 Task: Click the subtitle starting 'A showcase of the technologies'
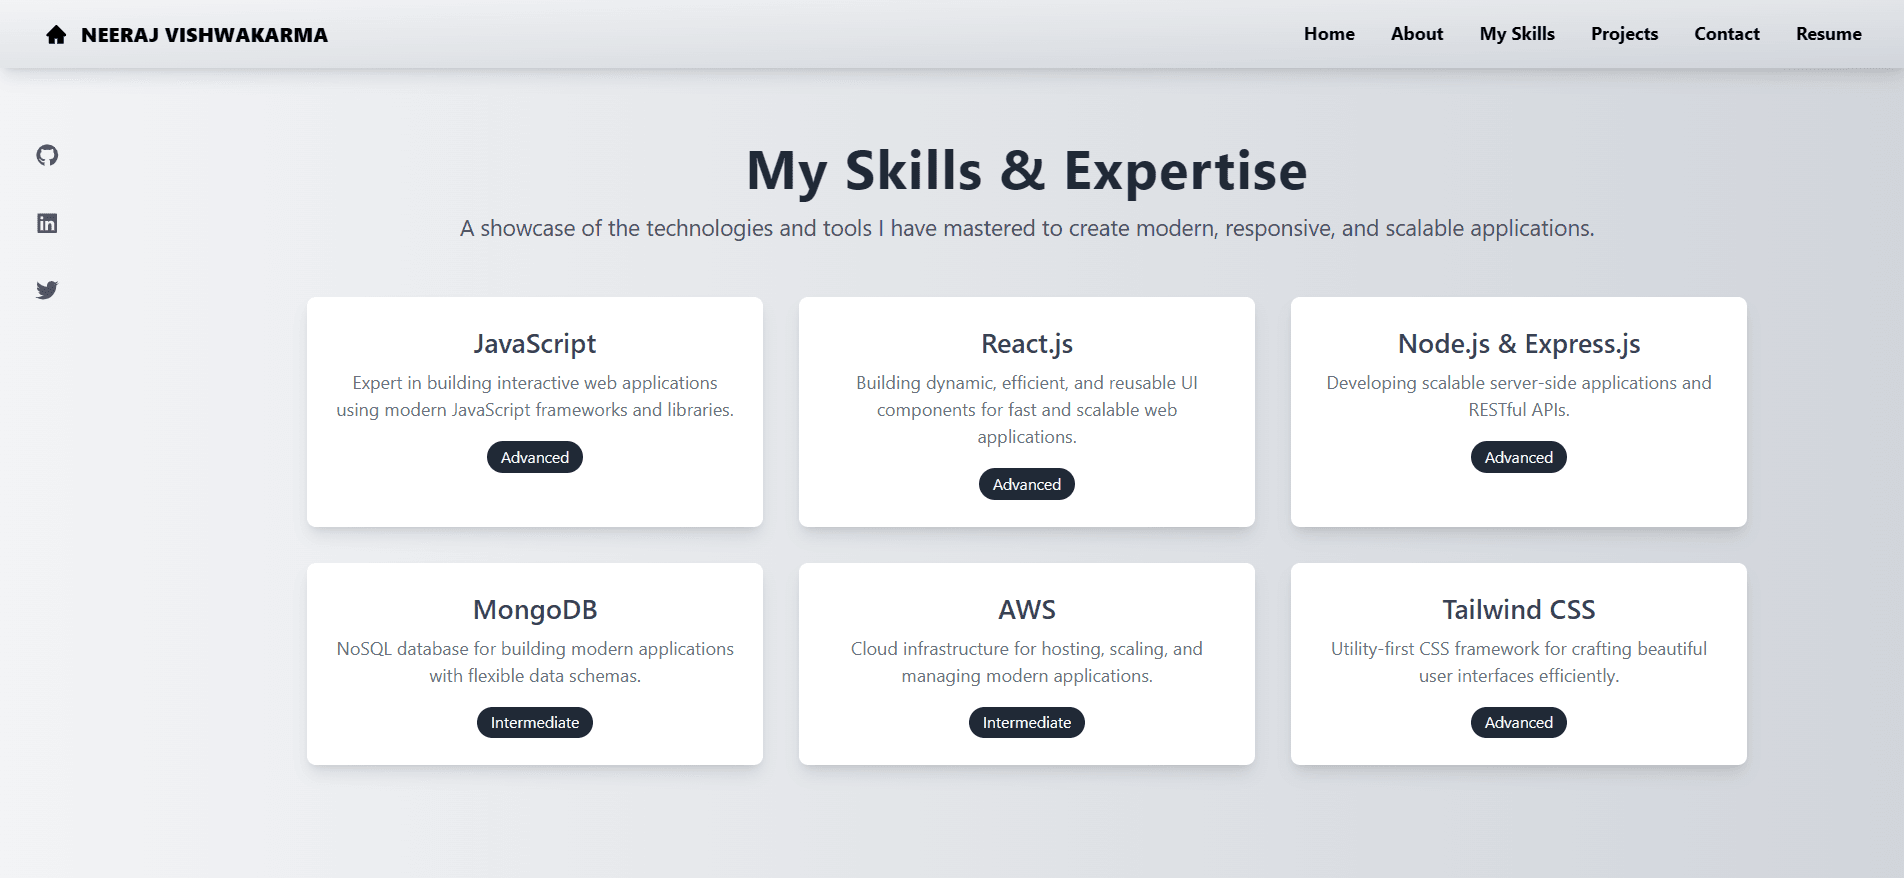point(1027,229)
